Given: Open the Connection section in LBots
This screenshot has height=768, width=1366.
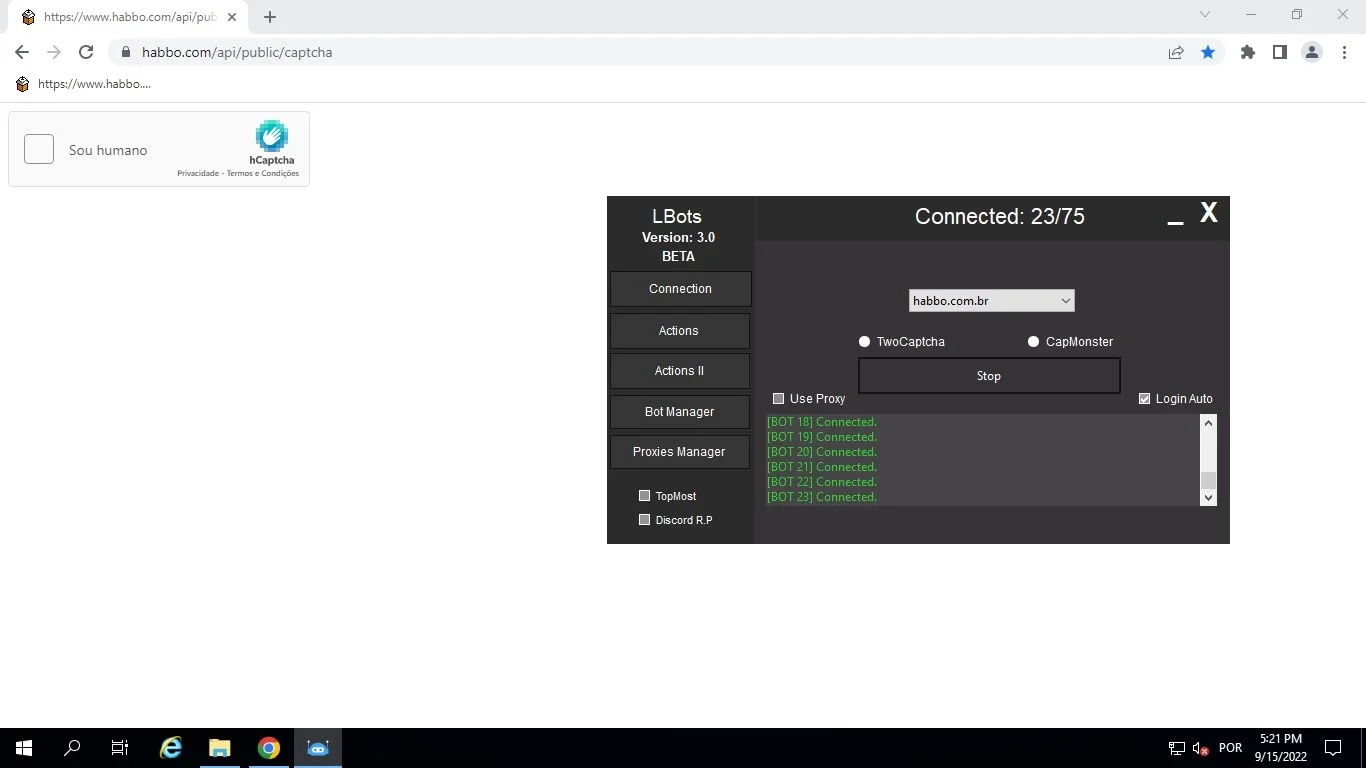Looking at the screenshot, I should [x=680, y=289].
